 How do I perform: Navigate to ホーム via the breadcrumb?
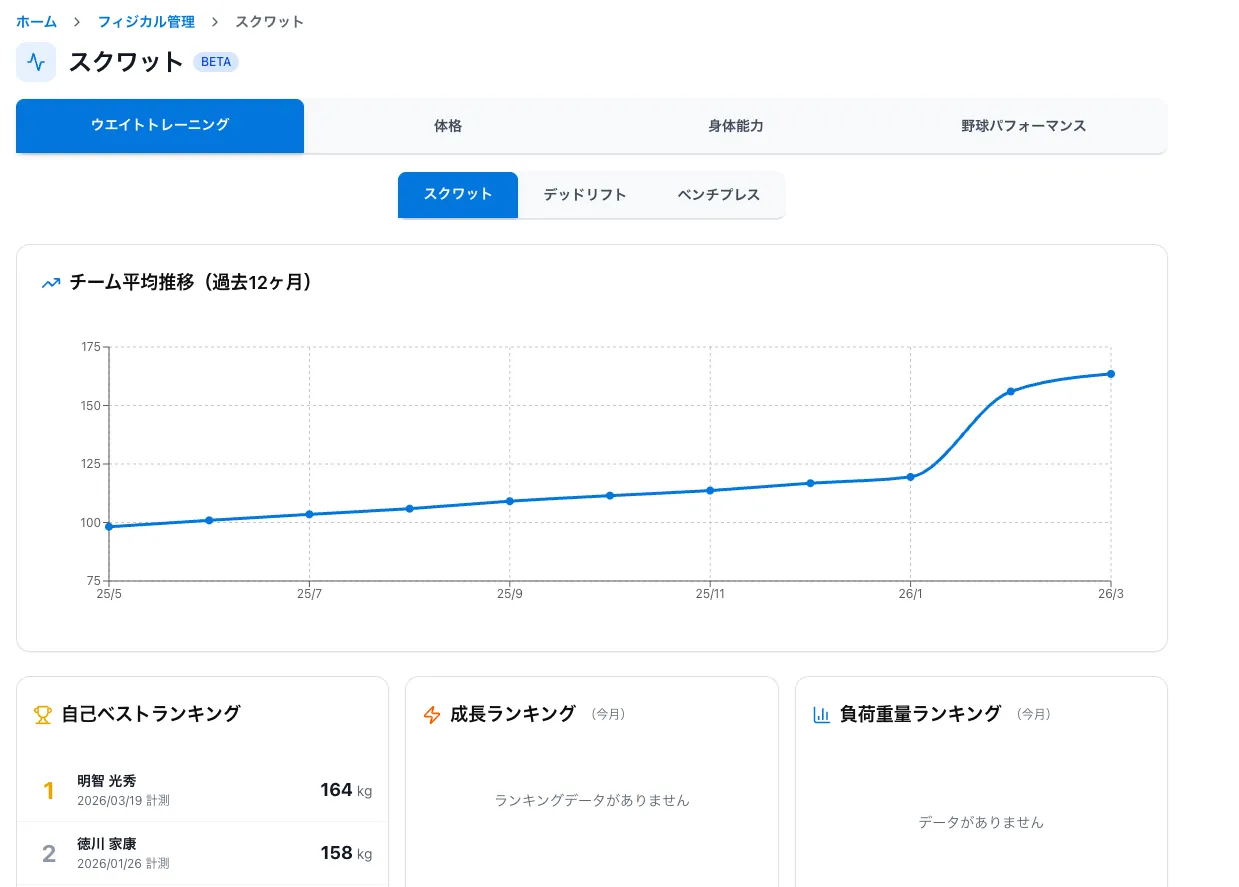point(36,21)
